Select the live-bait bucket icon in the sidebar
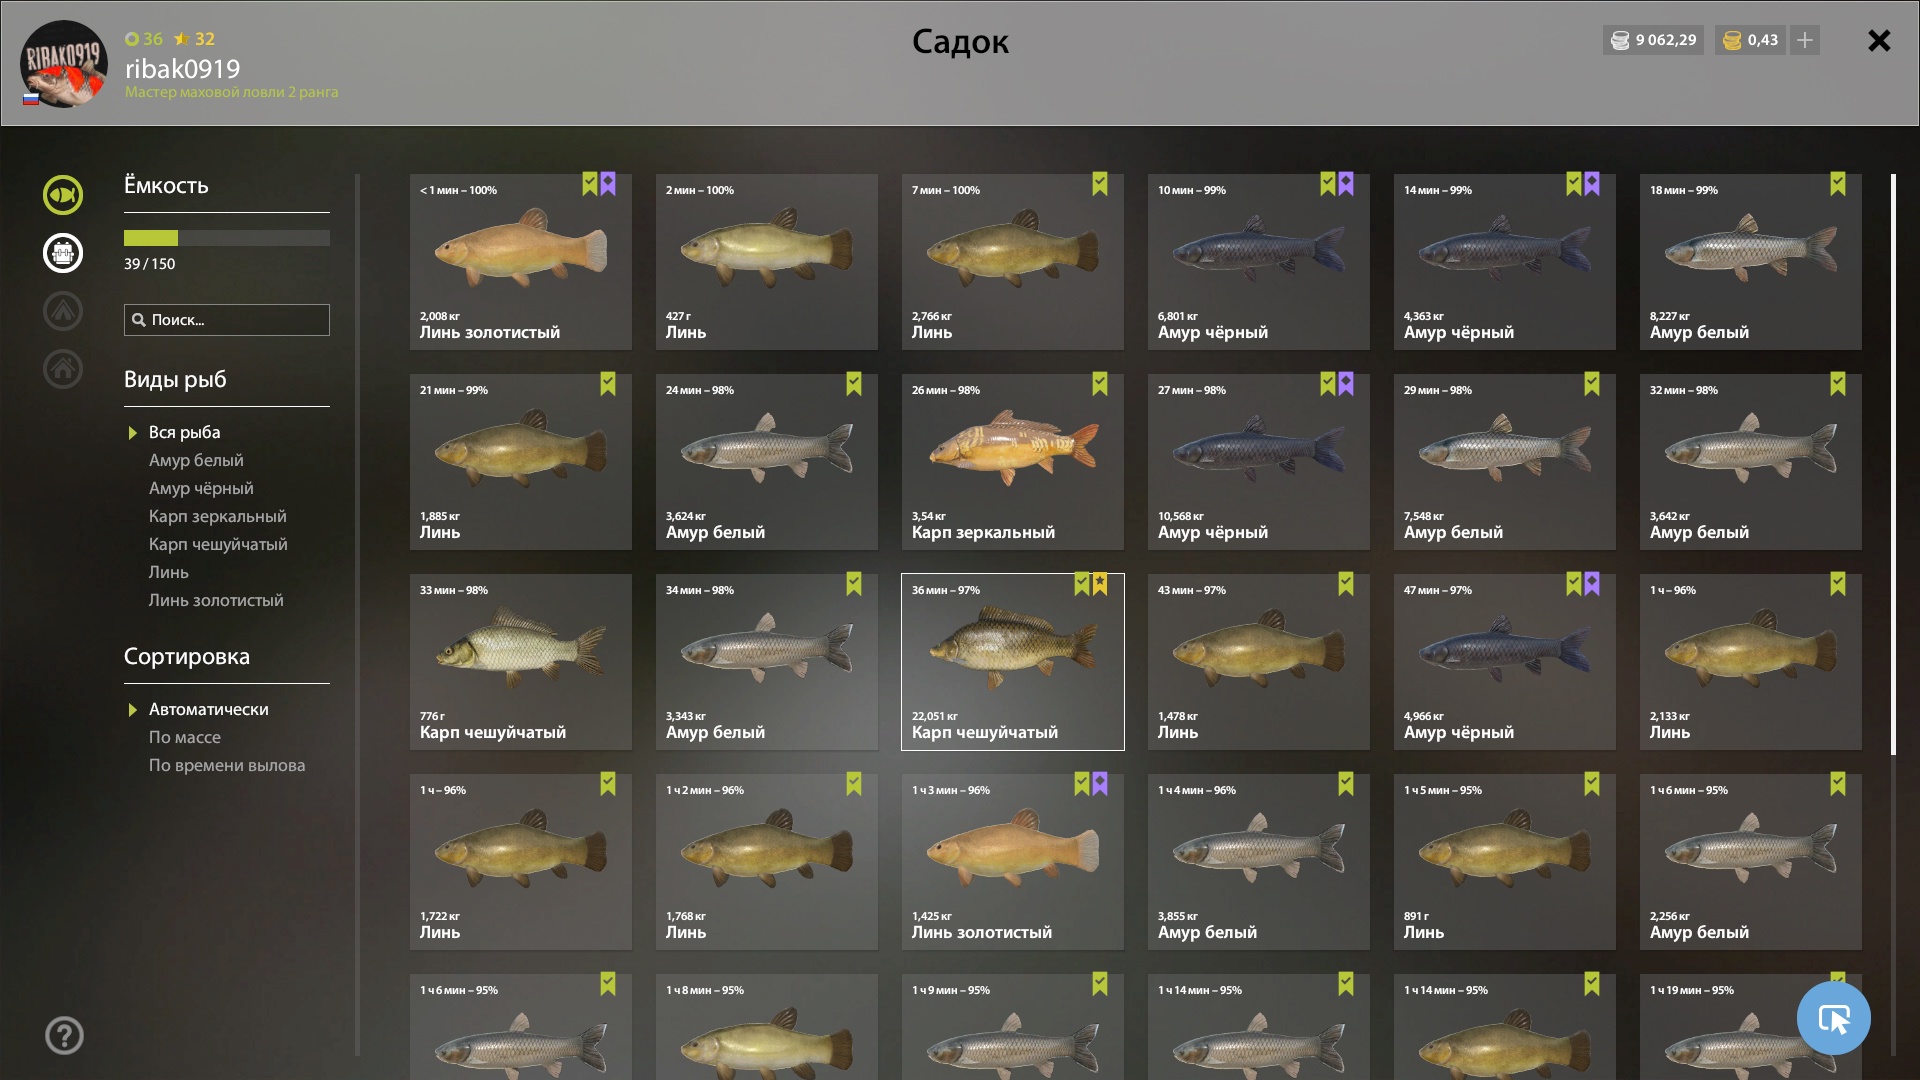Image resolution: width=1920 pixels, height=1080 pixels. click(x=63, y=253)
